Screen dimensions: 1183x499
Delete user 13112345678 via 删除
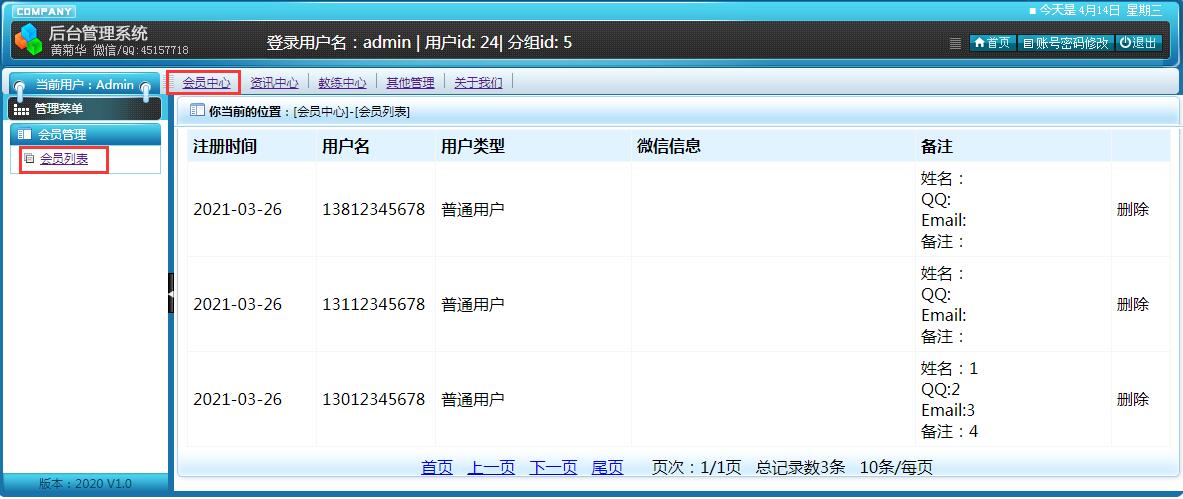[1132, 304]
